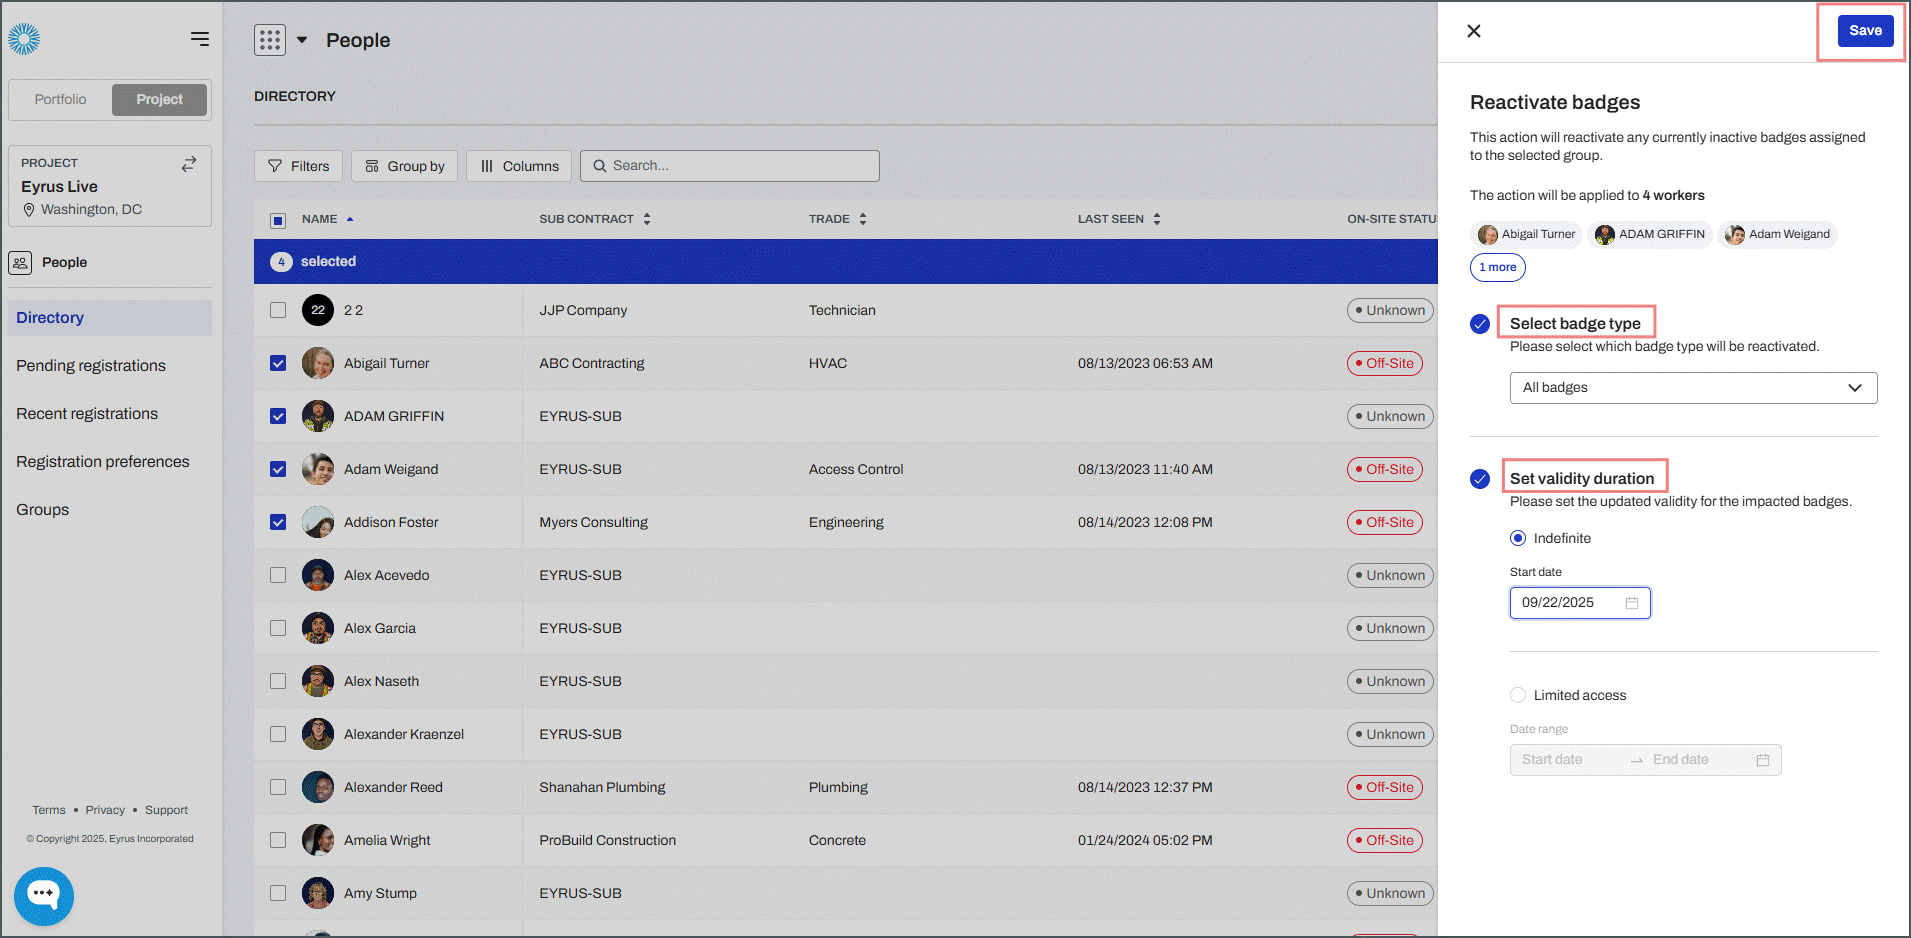Click Alex Acevedo's avatar
The width and height of the screenshot is (1911, 938).
pyautogui.click(x=318, y=575)
